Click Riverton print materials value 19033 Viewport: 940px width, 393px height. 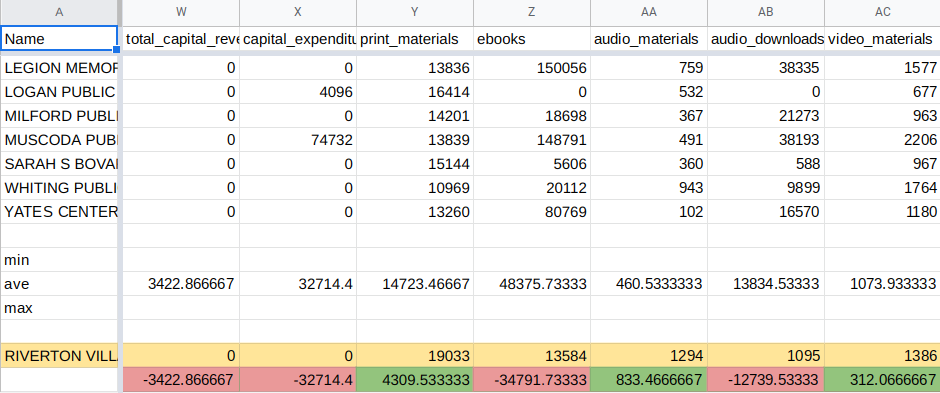[x=415, y=356]
